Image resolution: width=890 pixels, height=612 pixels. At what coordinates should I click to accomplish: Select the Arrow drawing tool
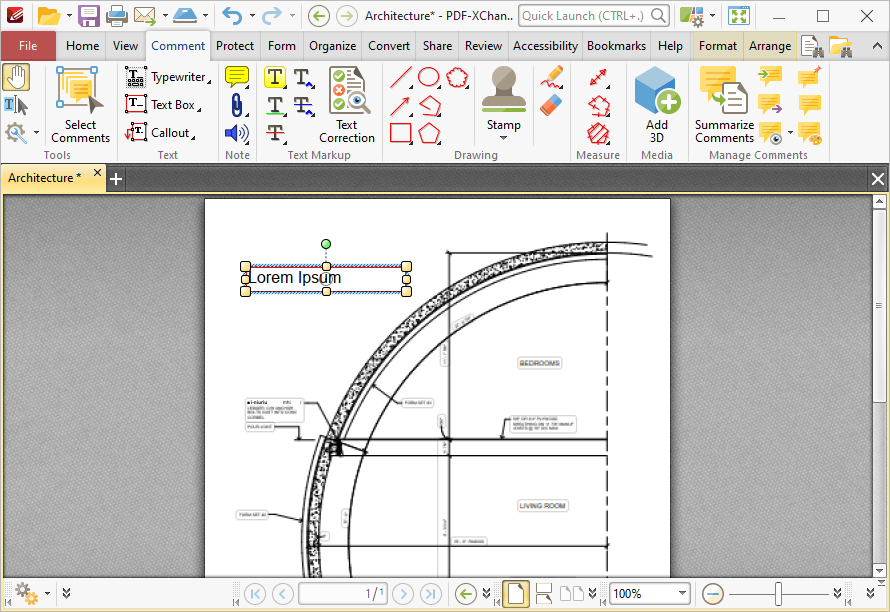point(401,105)
